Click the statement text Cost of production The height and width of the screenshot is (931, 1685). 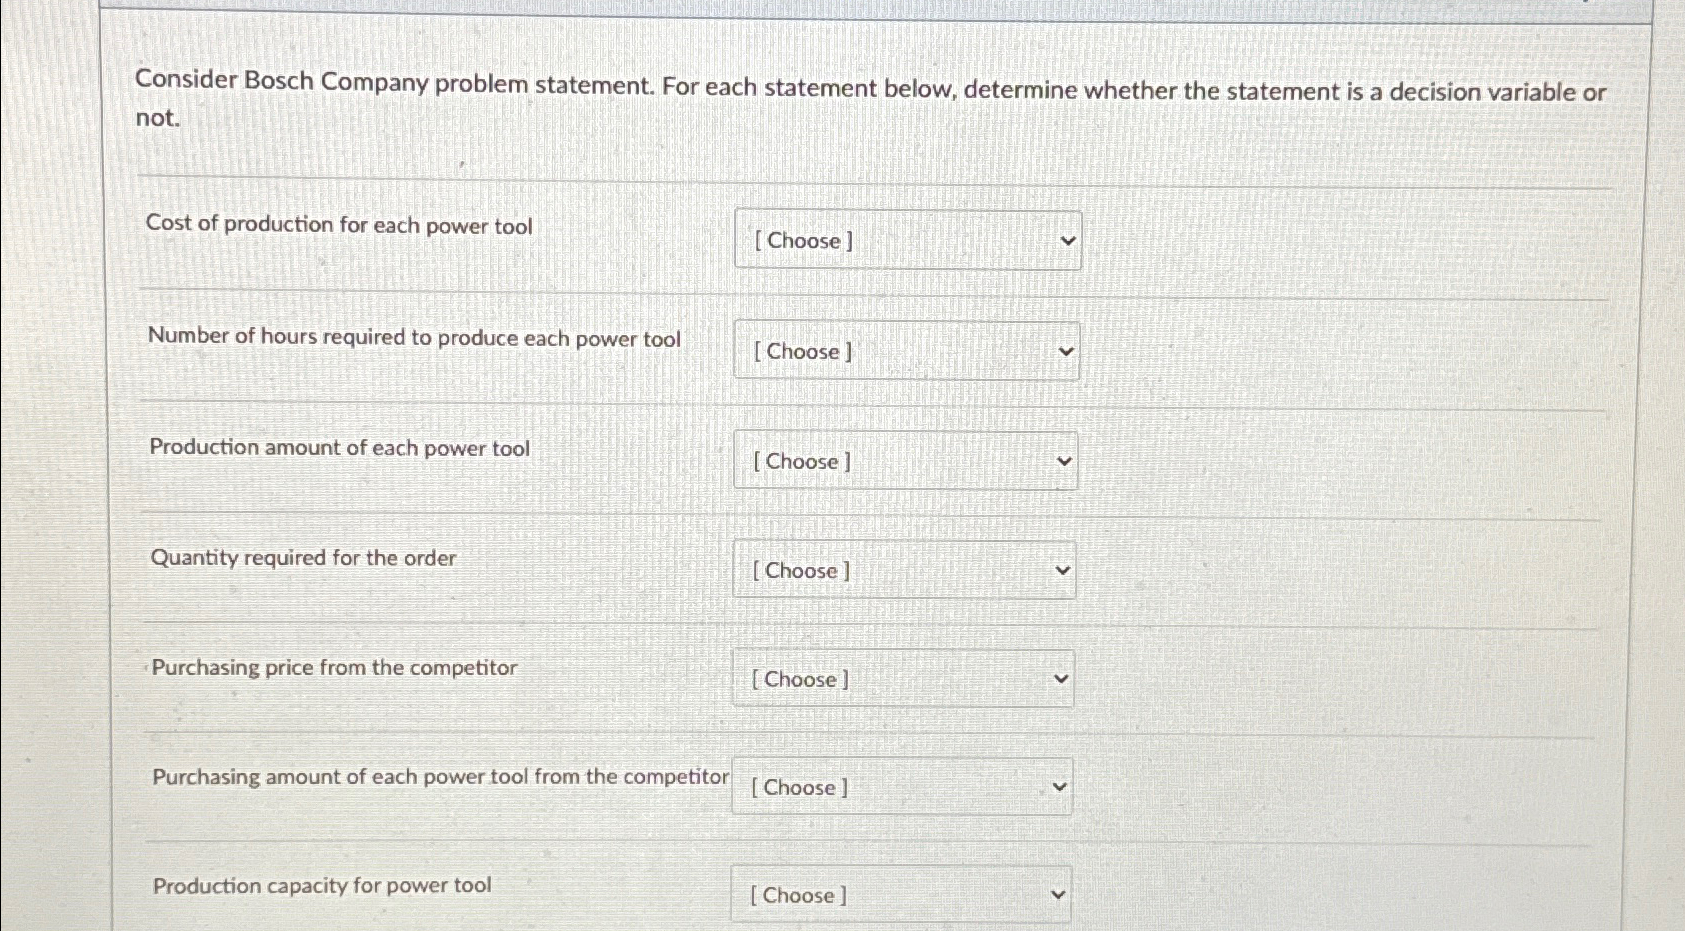pos(340,225)
